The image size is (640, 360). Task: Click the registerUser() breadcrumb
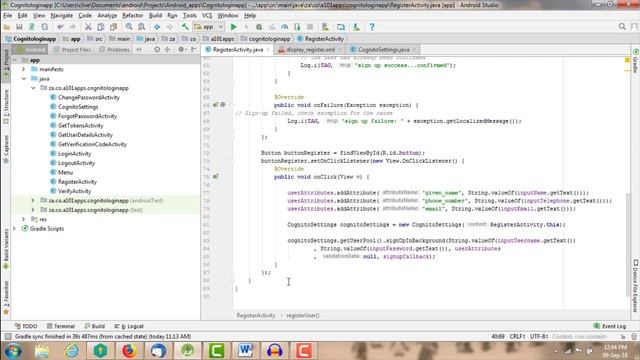click(x=303, y=316)
